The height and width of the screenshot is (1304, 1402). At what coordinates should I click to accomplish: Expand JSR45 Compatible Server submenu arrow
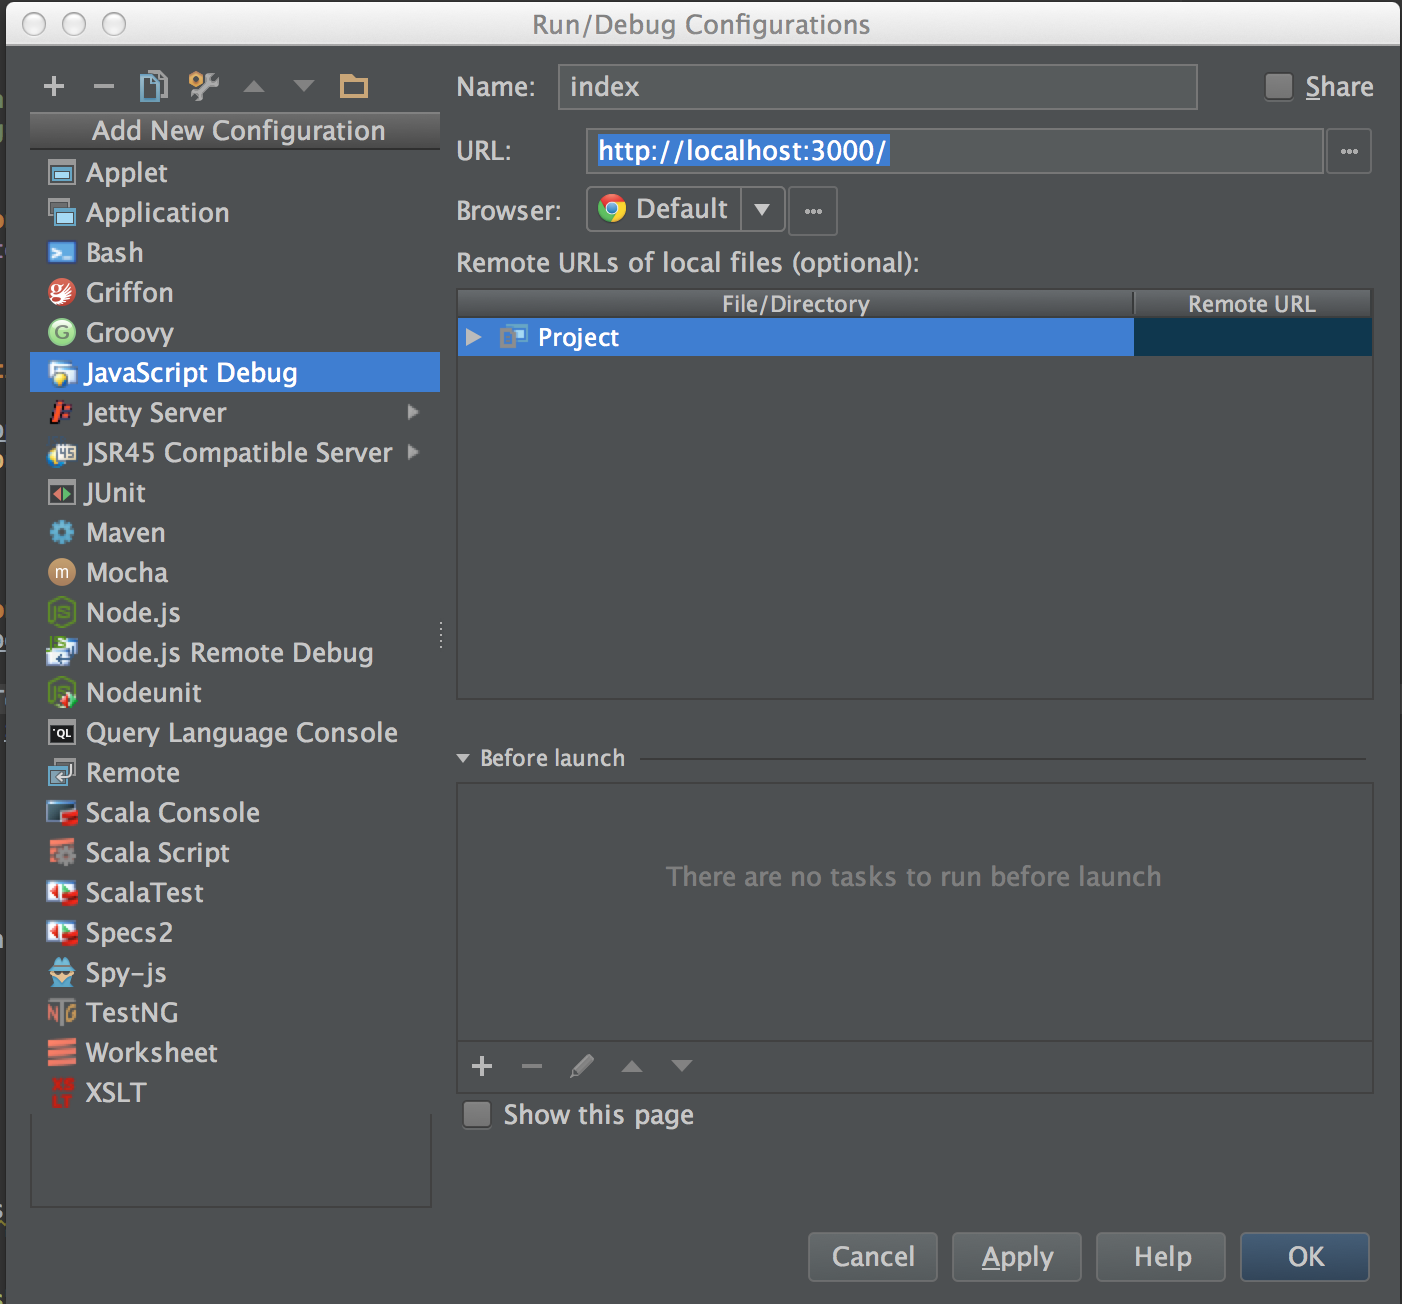[x=413, y=452]
